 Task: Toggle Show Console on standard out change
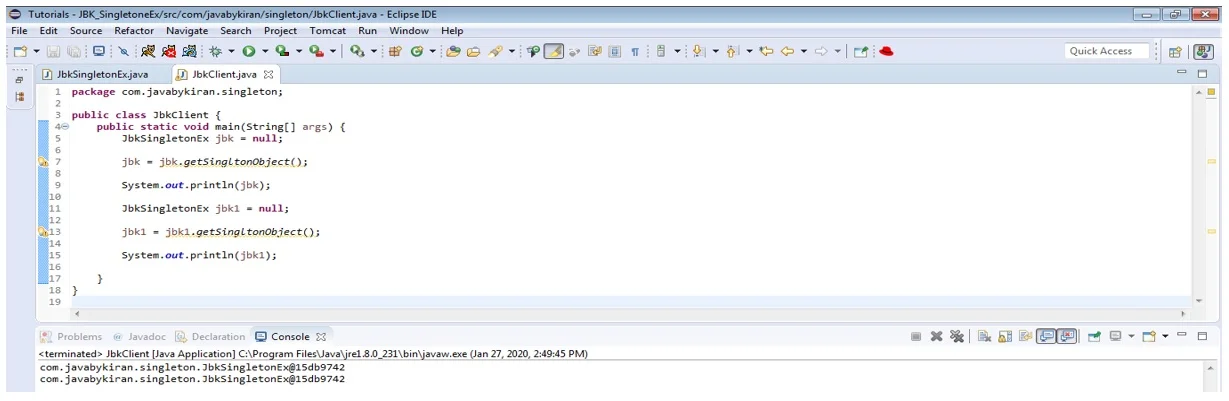coord(1046,336)
